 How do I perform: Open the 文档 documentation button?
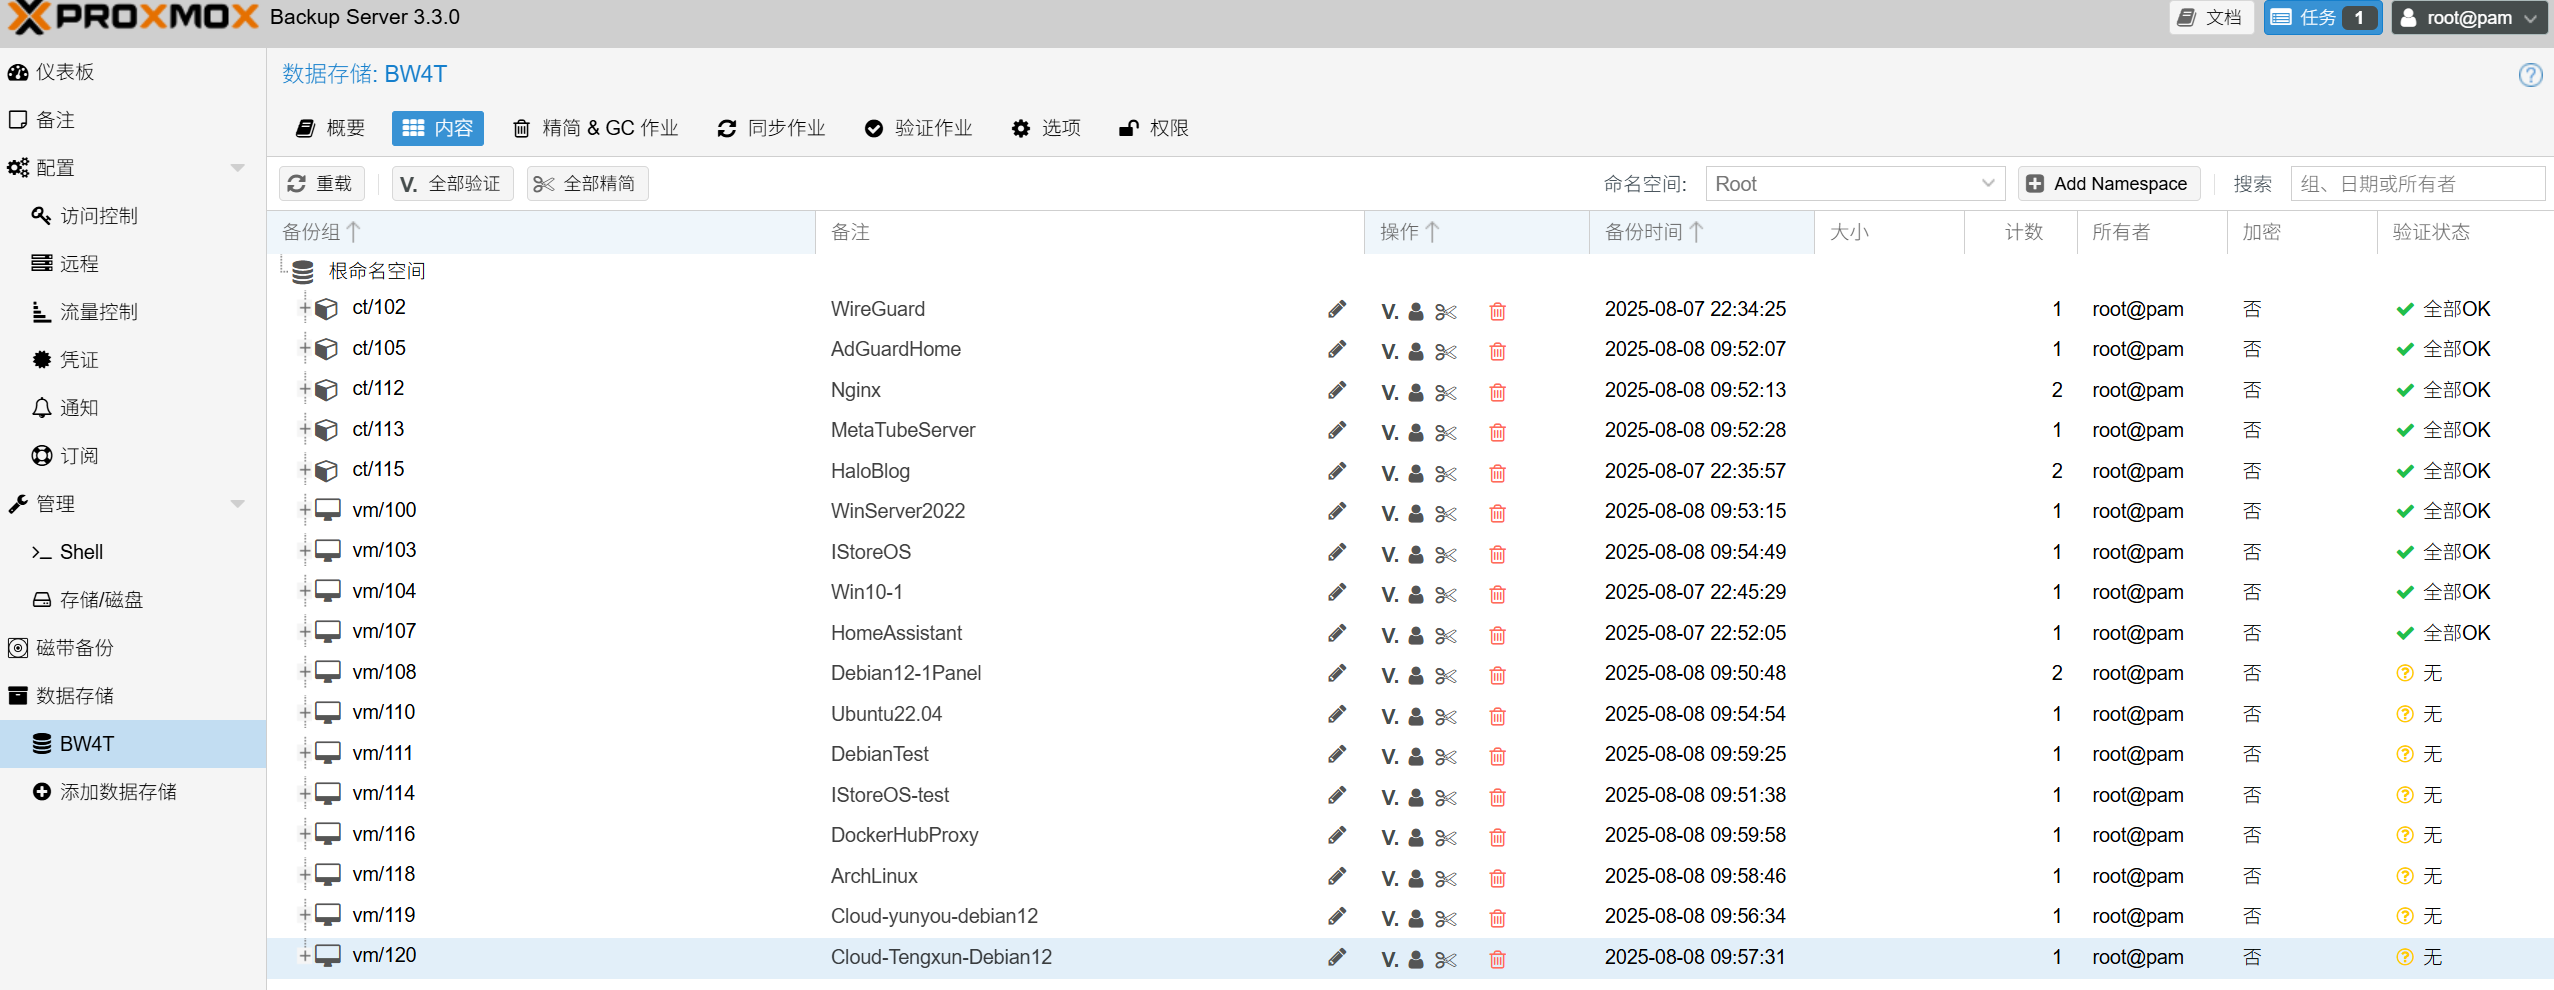[2210, 18]
